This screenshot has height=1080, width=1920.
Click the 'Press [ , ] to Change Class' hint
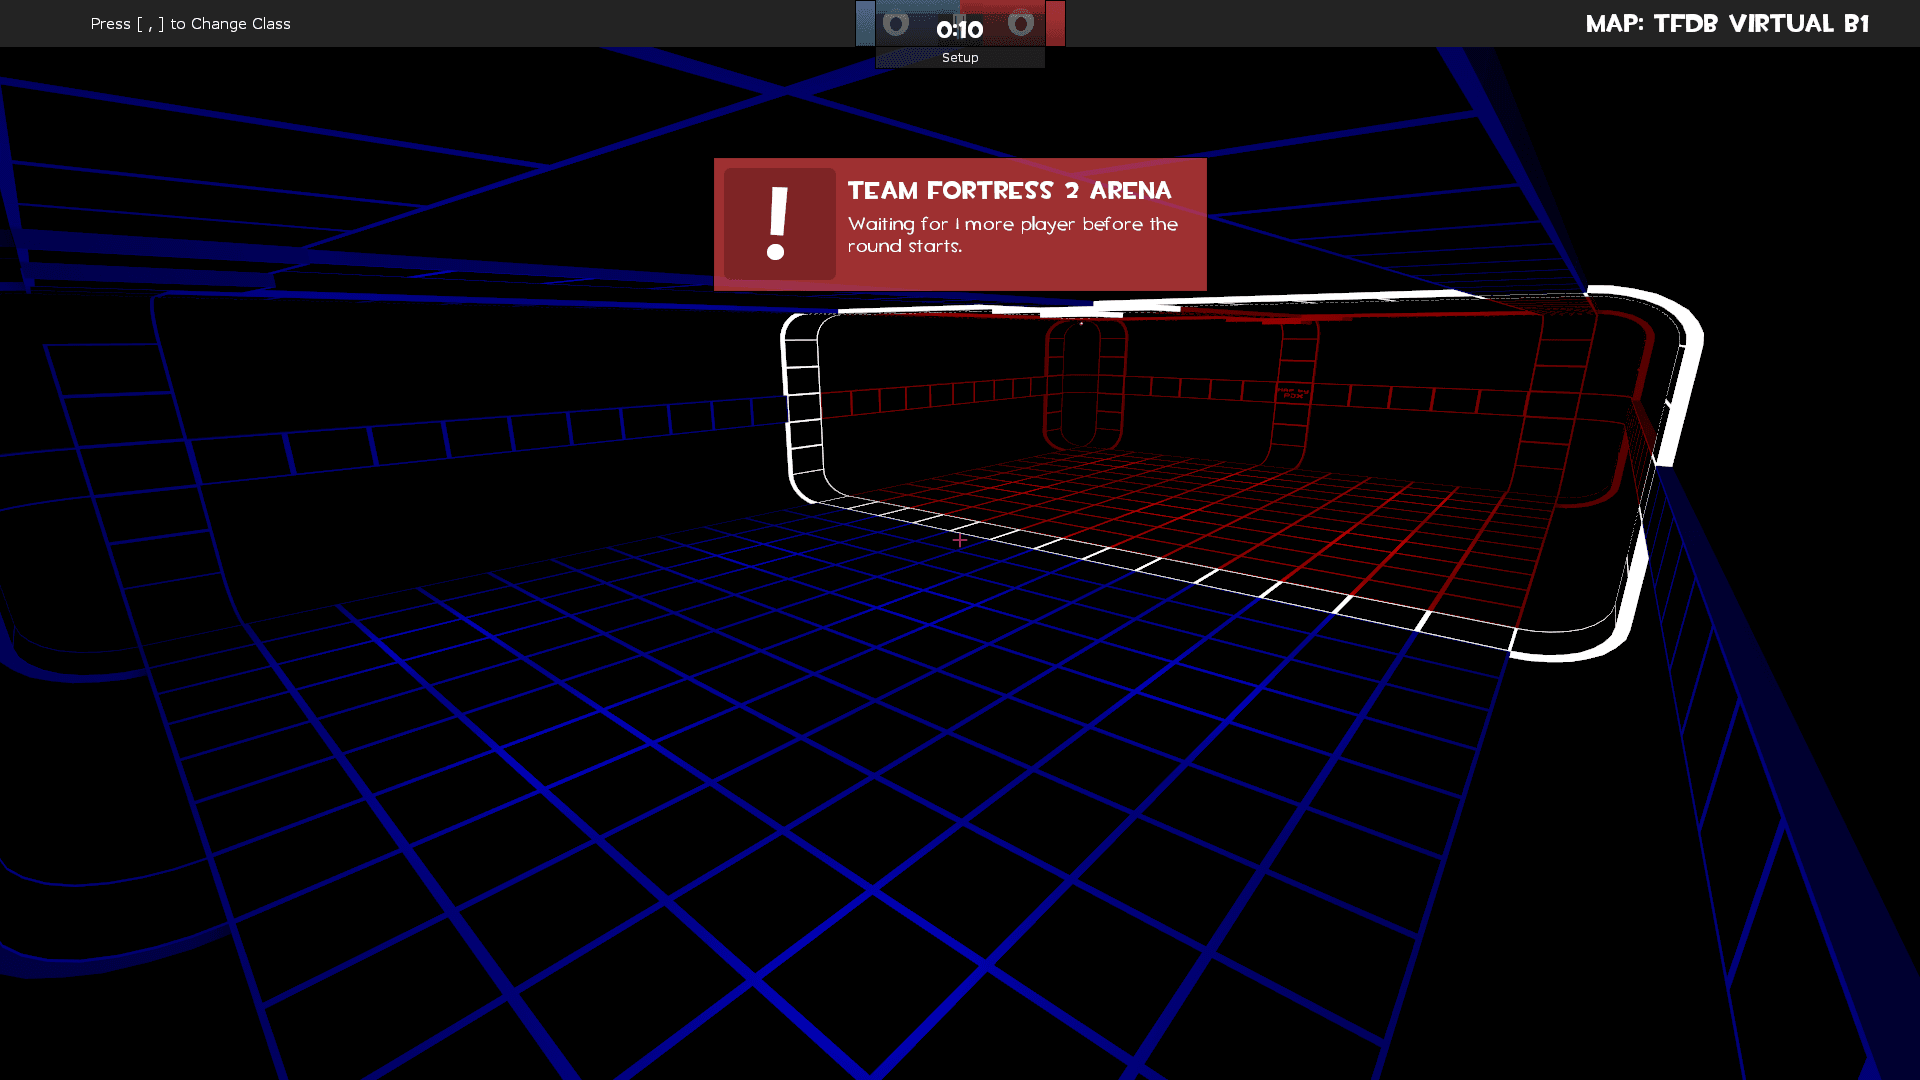[190, 24]
